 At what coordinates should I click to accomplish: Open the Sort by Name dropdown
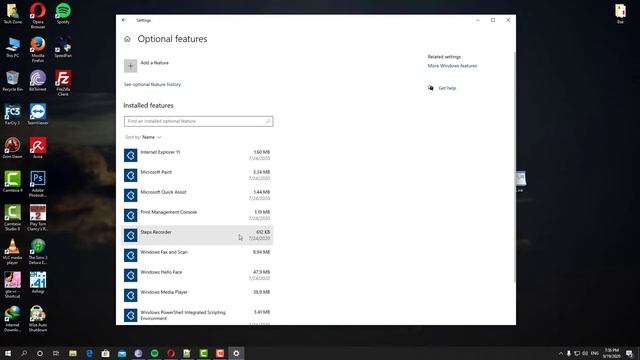pos(143,137)
